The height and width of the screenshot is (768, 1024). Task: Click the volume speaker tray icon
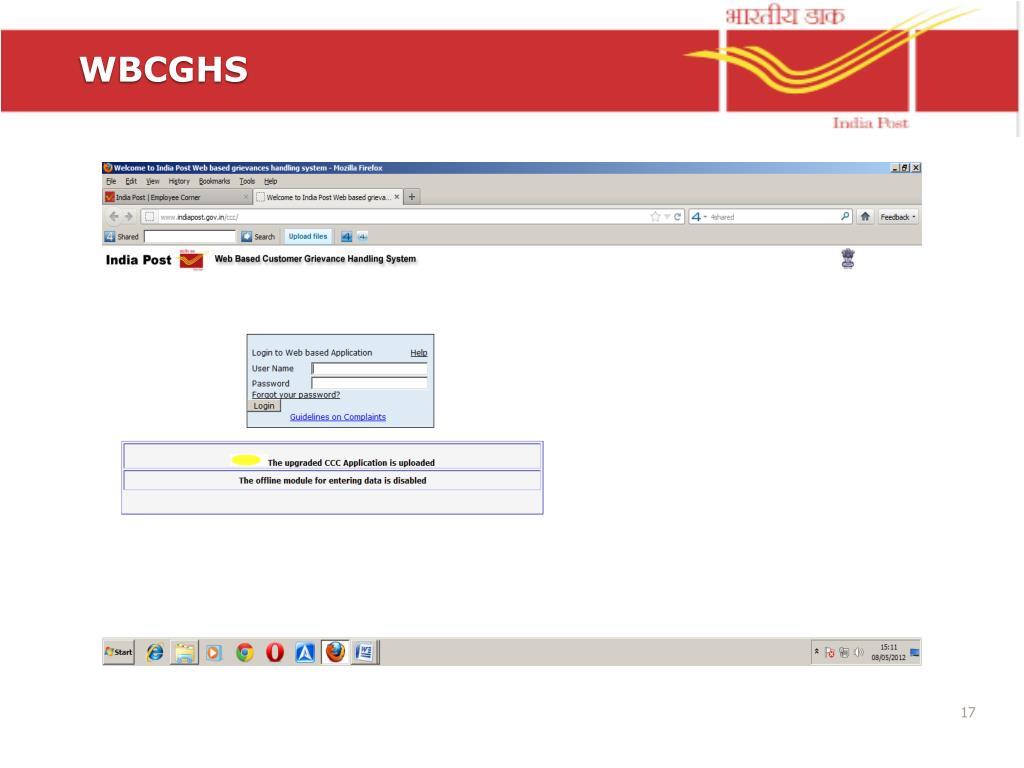(x=859, y=652)
